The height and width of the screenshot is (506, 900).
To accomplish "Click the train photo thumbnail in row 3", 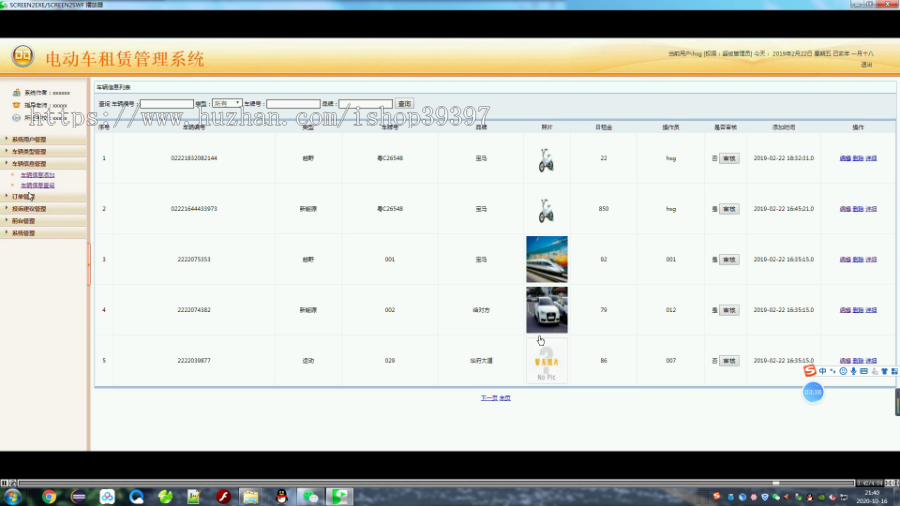I will tap(547, 259).
